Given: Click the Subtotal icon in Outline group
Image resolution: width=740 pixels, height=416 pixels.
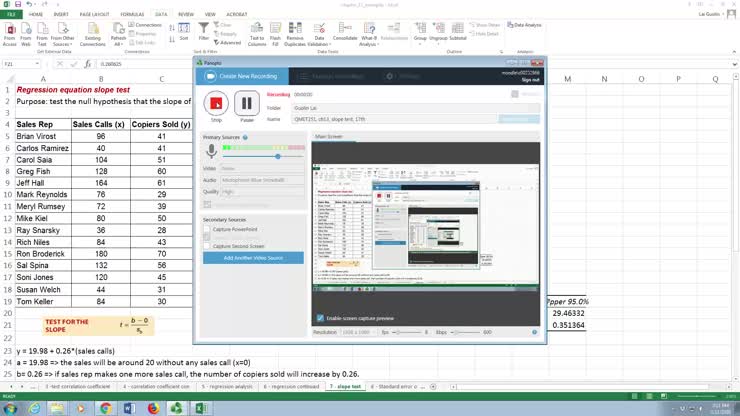Looking at the screenshot, I should click(x=457, y=32).
